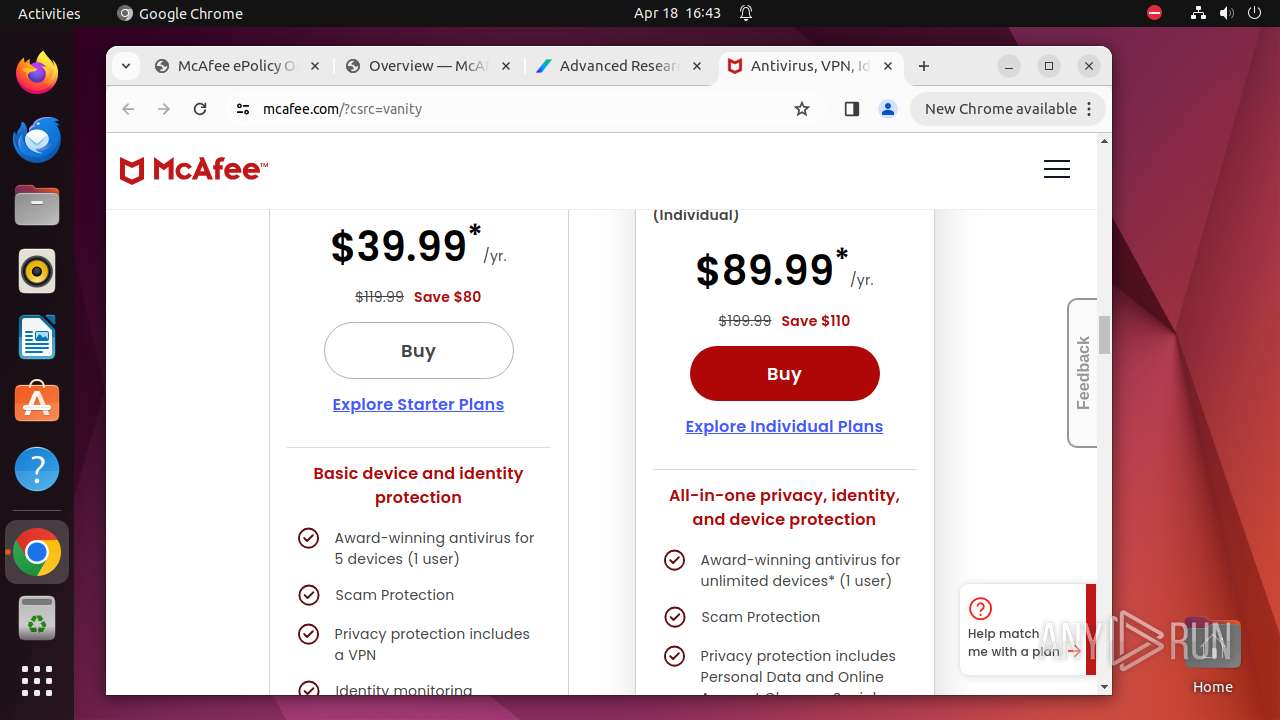This screenshot has width=1280, height=720.
Task: Follow the Explore Individual Plans link
Action: tap(784, 426)
